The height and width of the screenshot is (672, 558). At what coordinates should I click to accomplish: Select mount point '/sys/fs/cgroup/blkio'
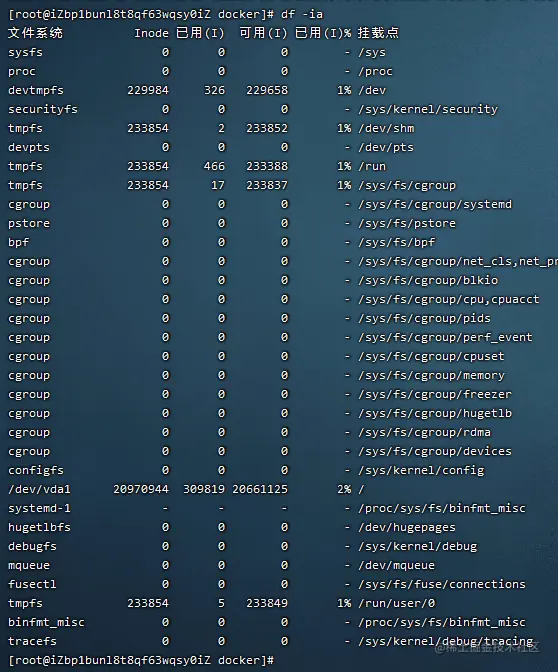tap(428, 280)
